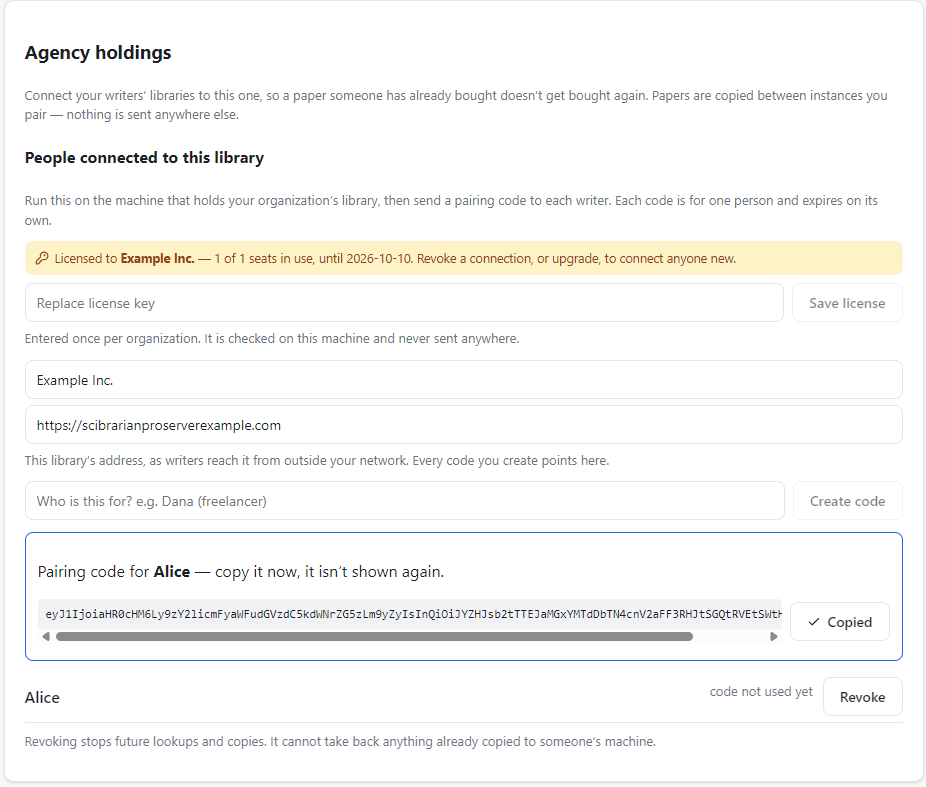Click the instruction beginning 'Run this on the machine'

click(451, 210)
